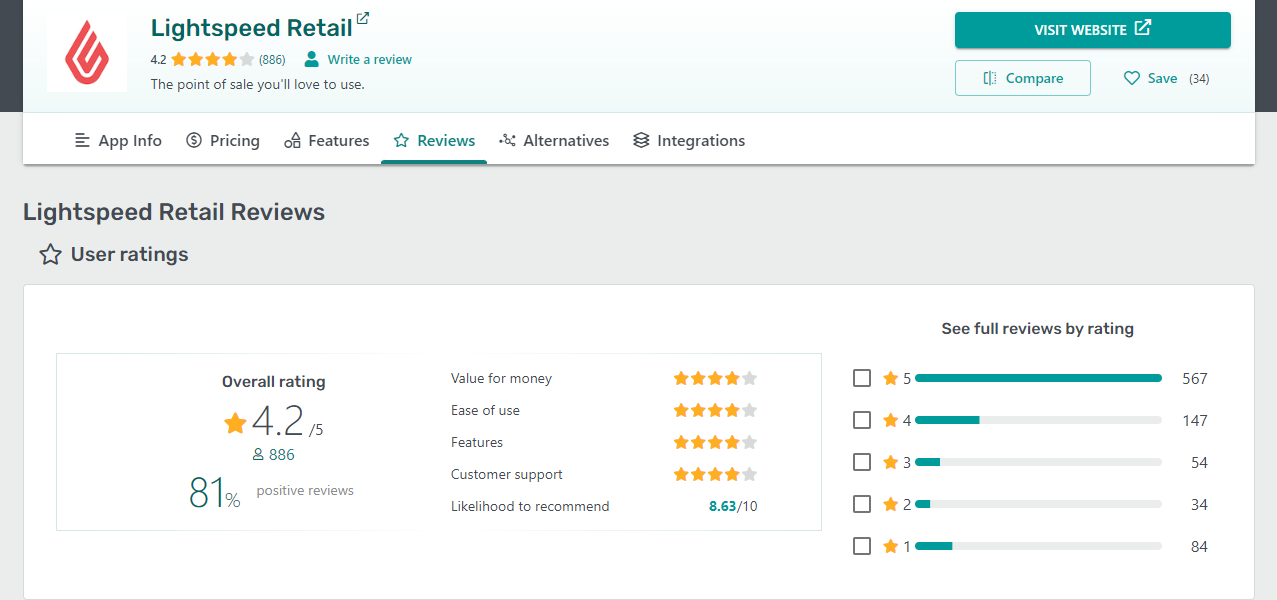Click the heart Save icon

[1132, 78]
